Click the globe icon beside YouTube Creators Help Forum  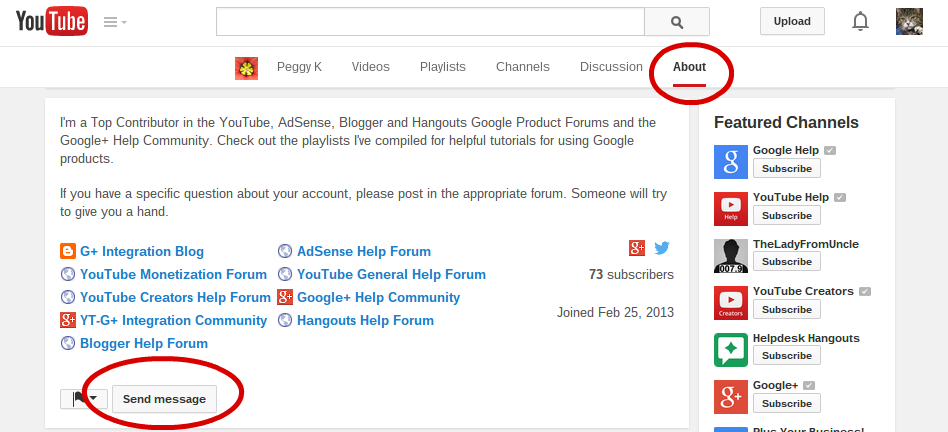(68, 297)
